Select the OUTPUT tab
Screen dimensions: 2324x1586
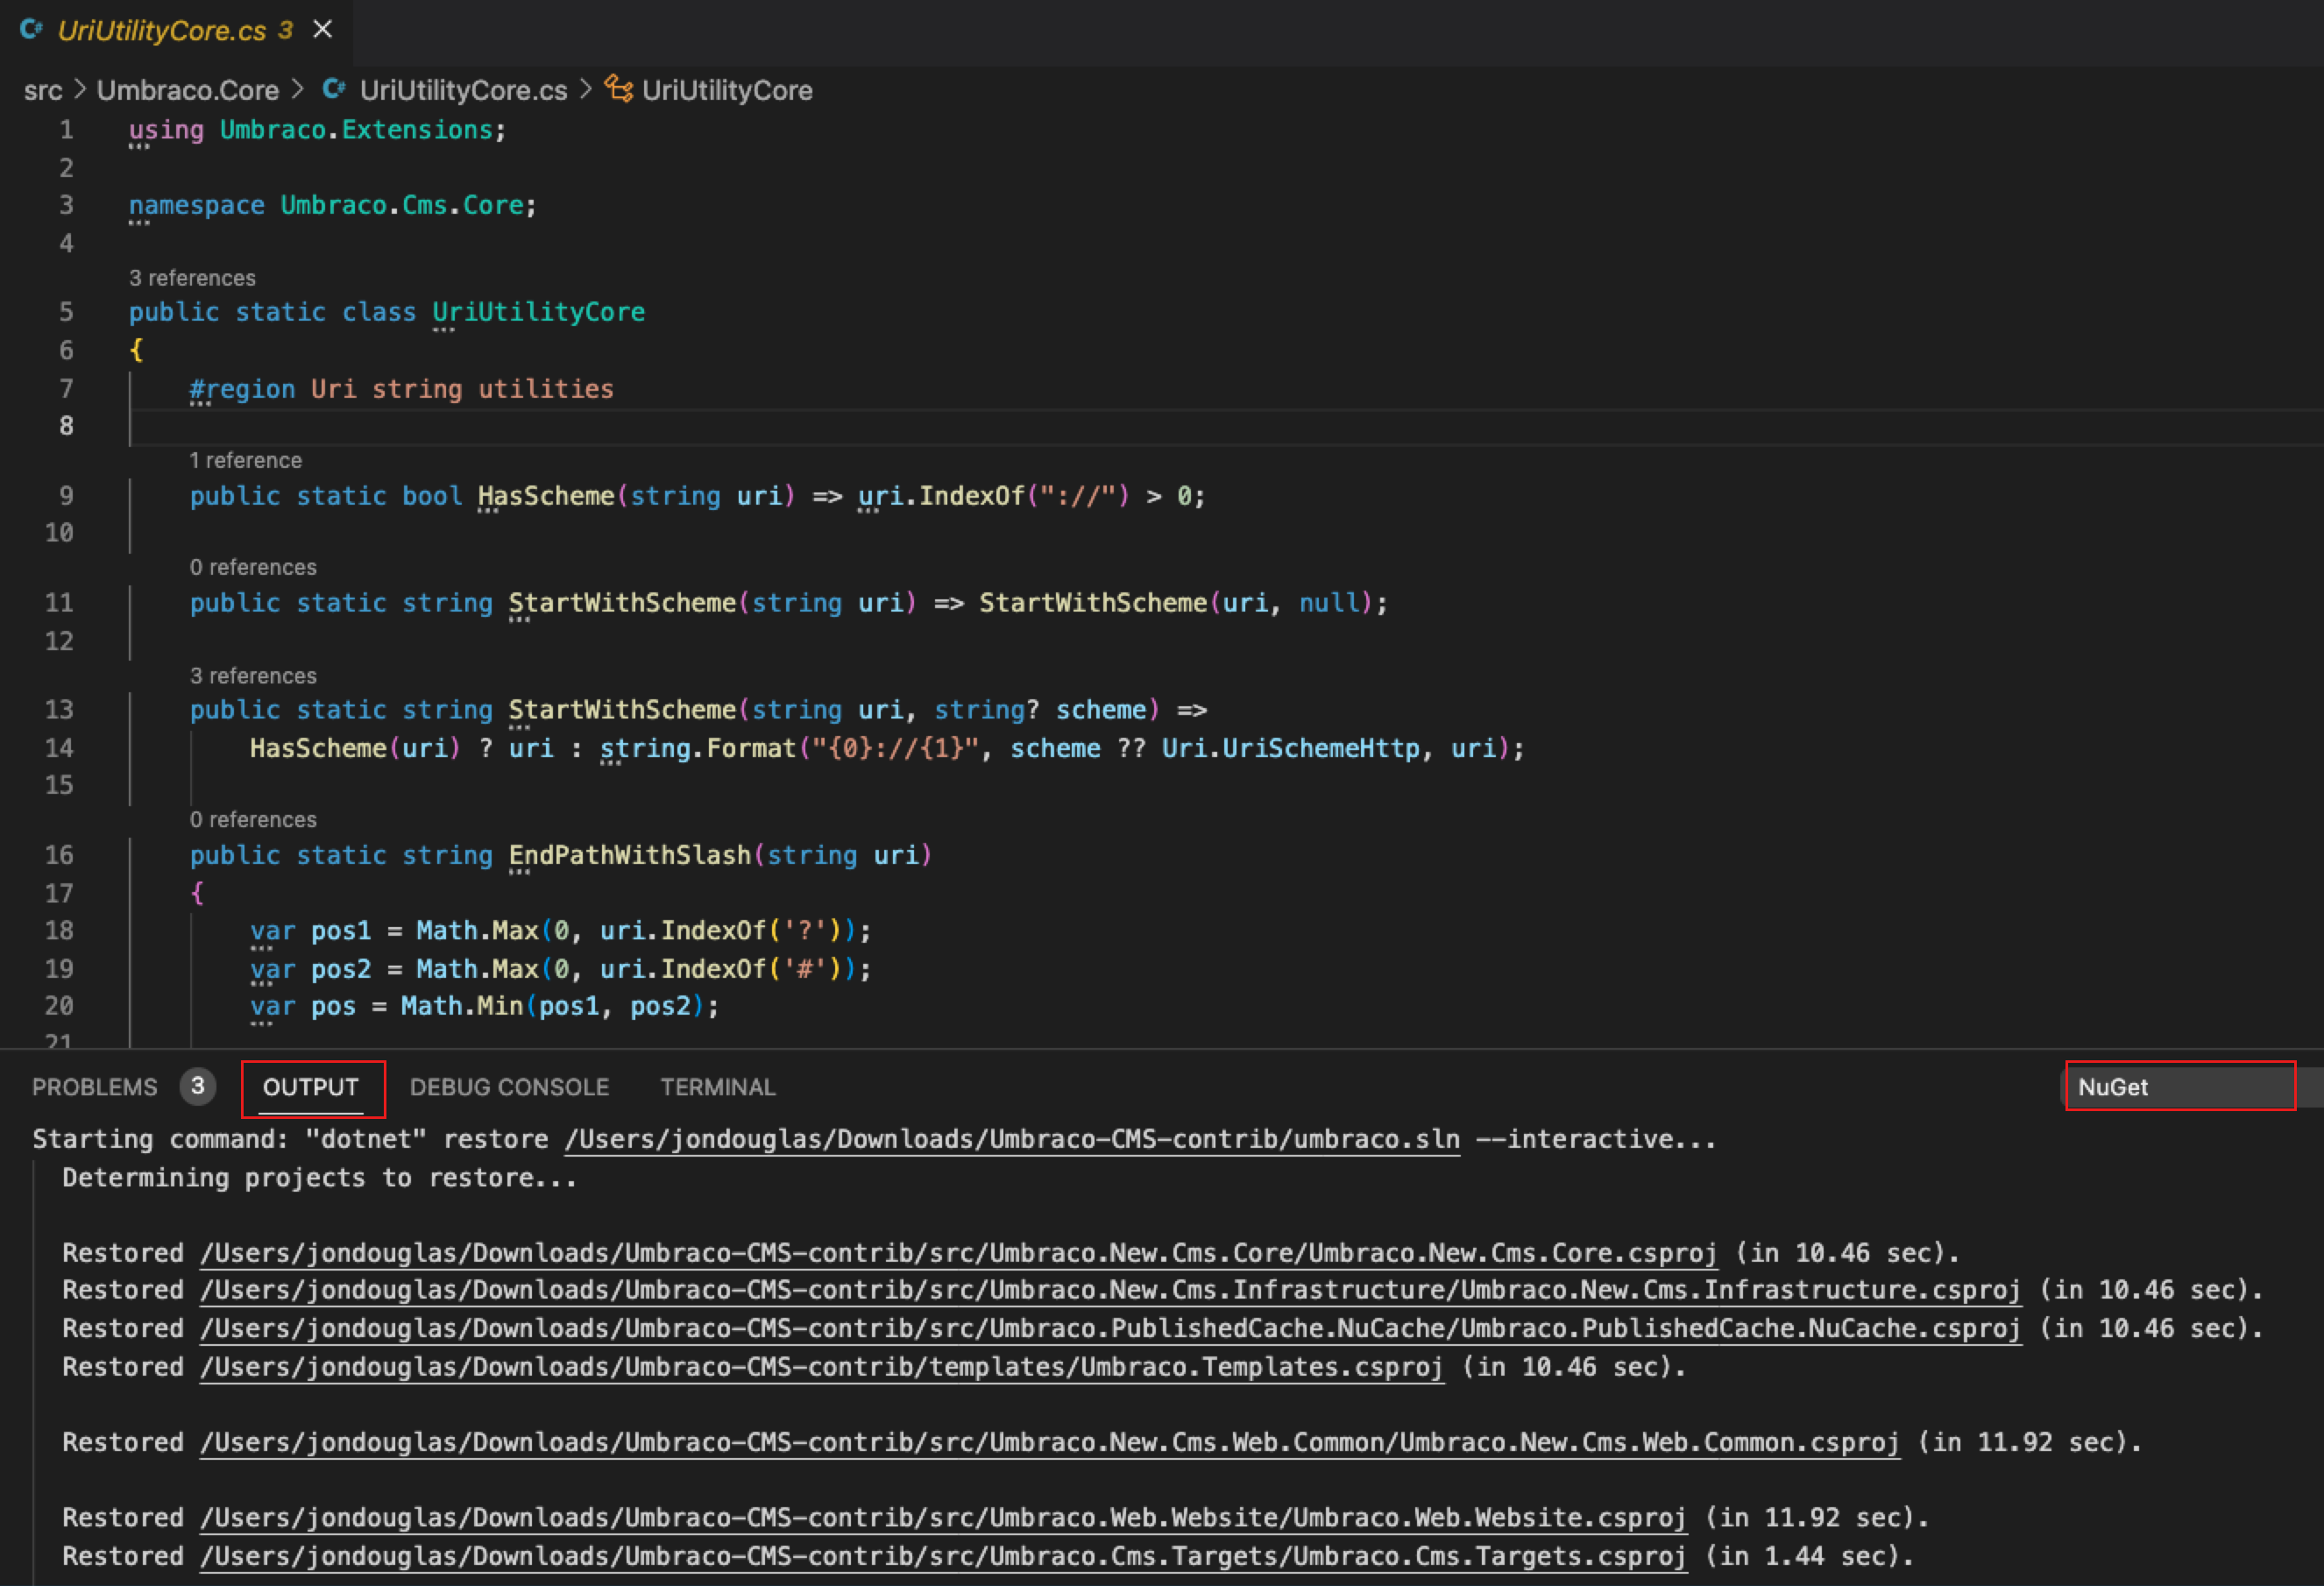point(310,1087)
